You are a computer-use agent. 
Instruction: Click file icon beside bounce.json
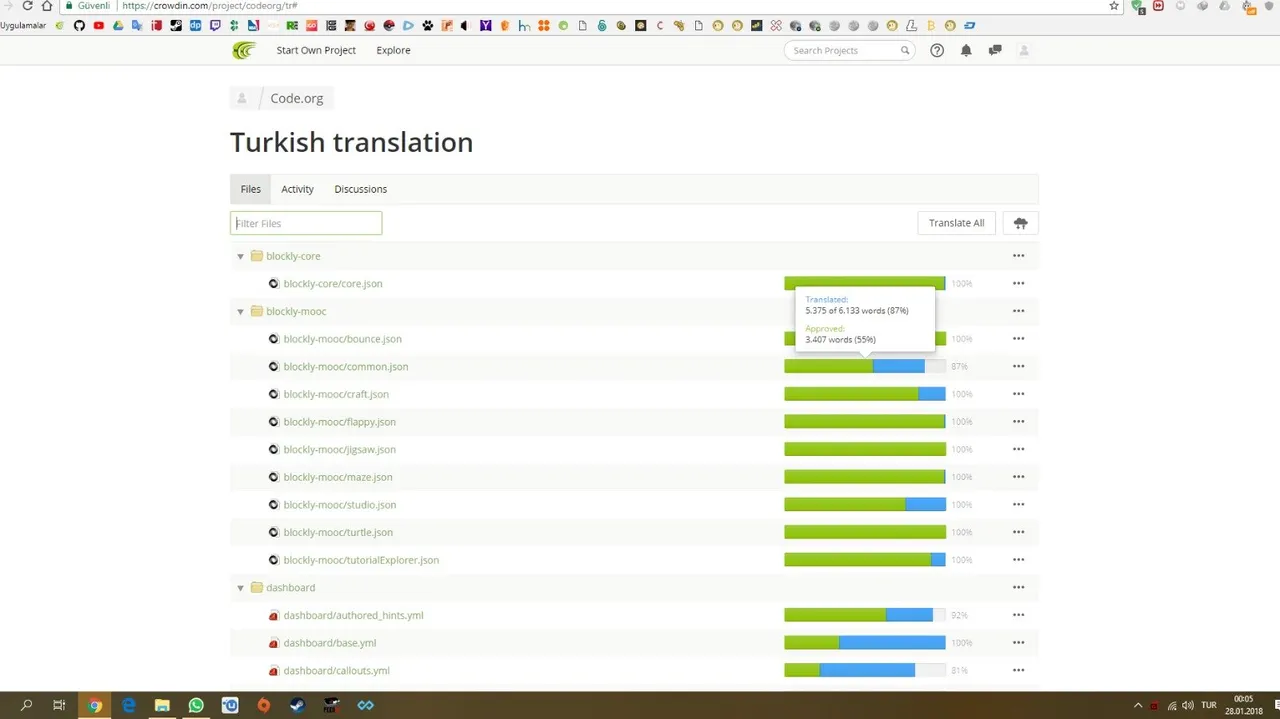[274, 339]
